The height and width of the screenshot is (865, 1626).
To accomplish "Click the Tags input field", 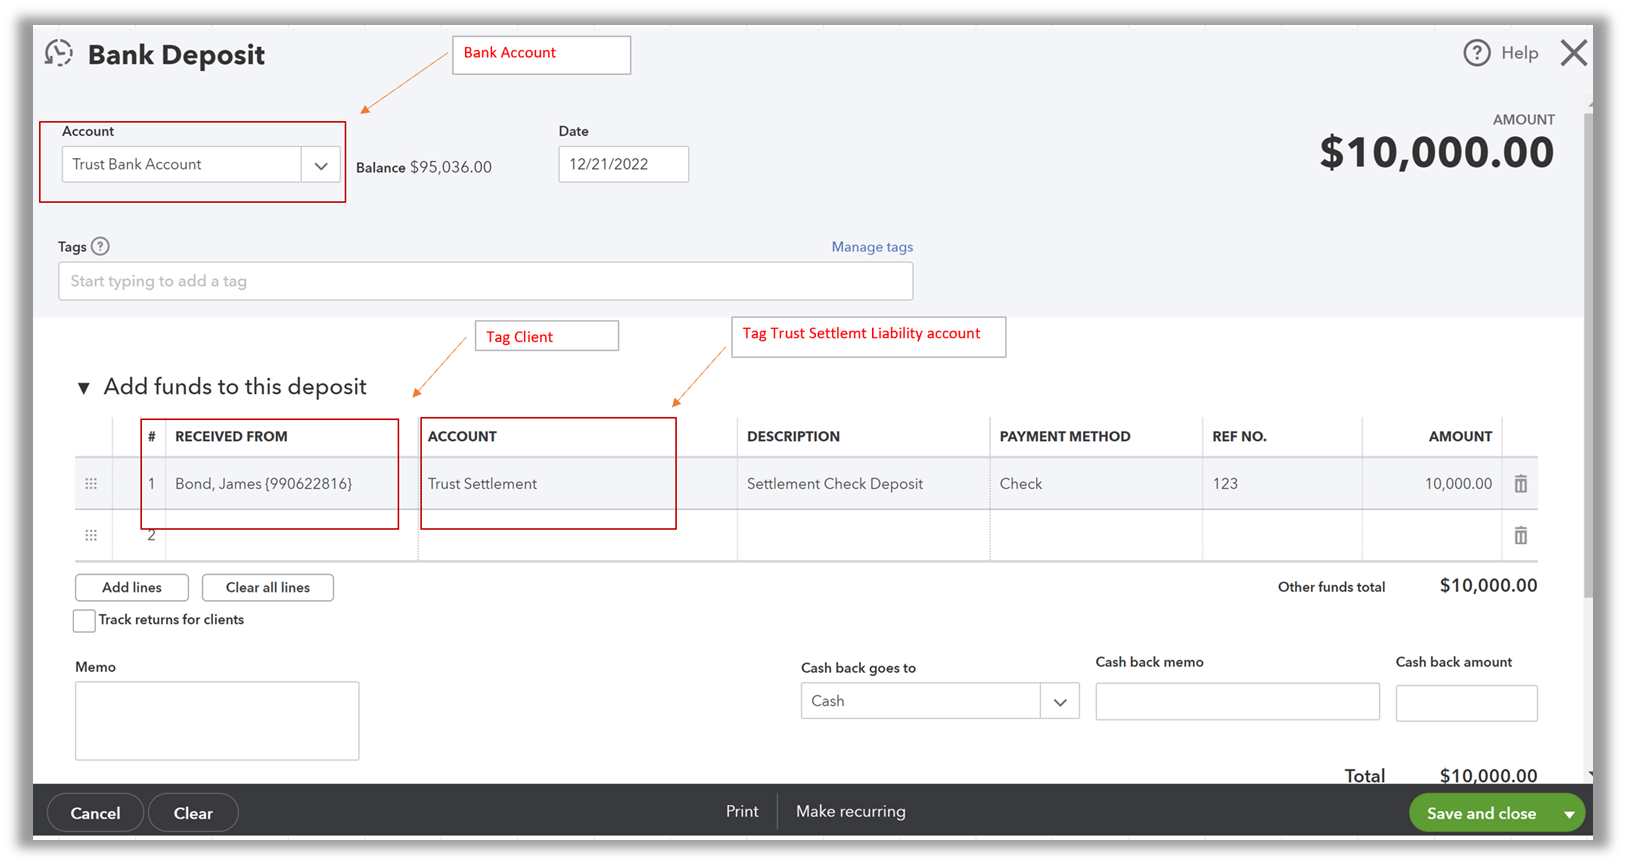I will 485,281.
